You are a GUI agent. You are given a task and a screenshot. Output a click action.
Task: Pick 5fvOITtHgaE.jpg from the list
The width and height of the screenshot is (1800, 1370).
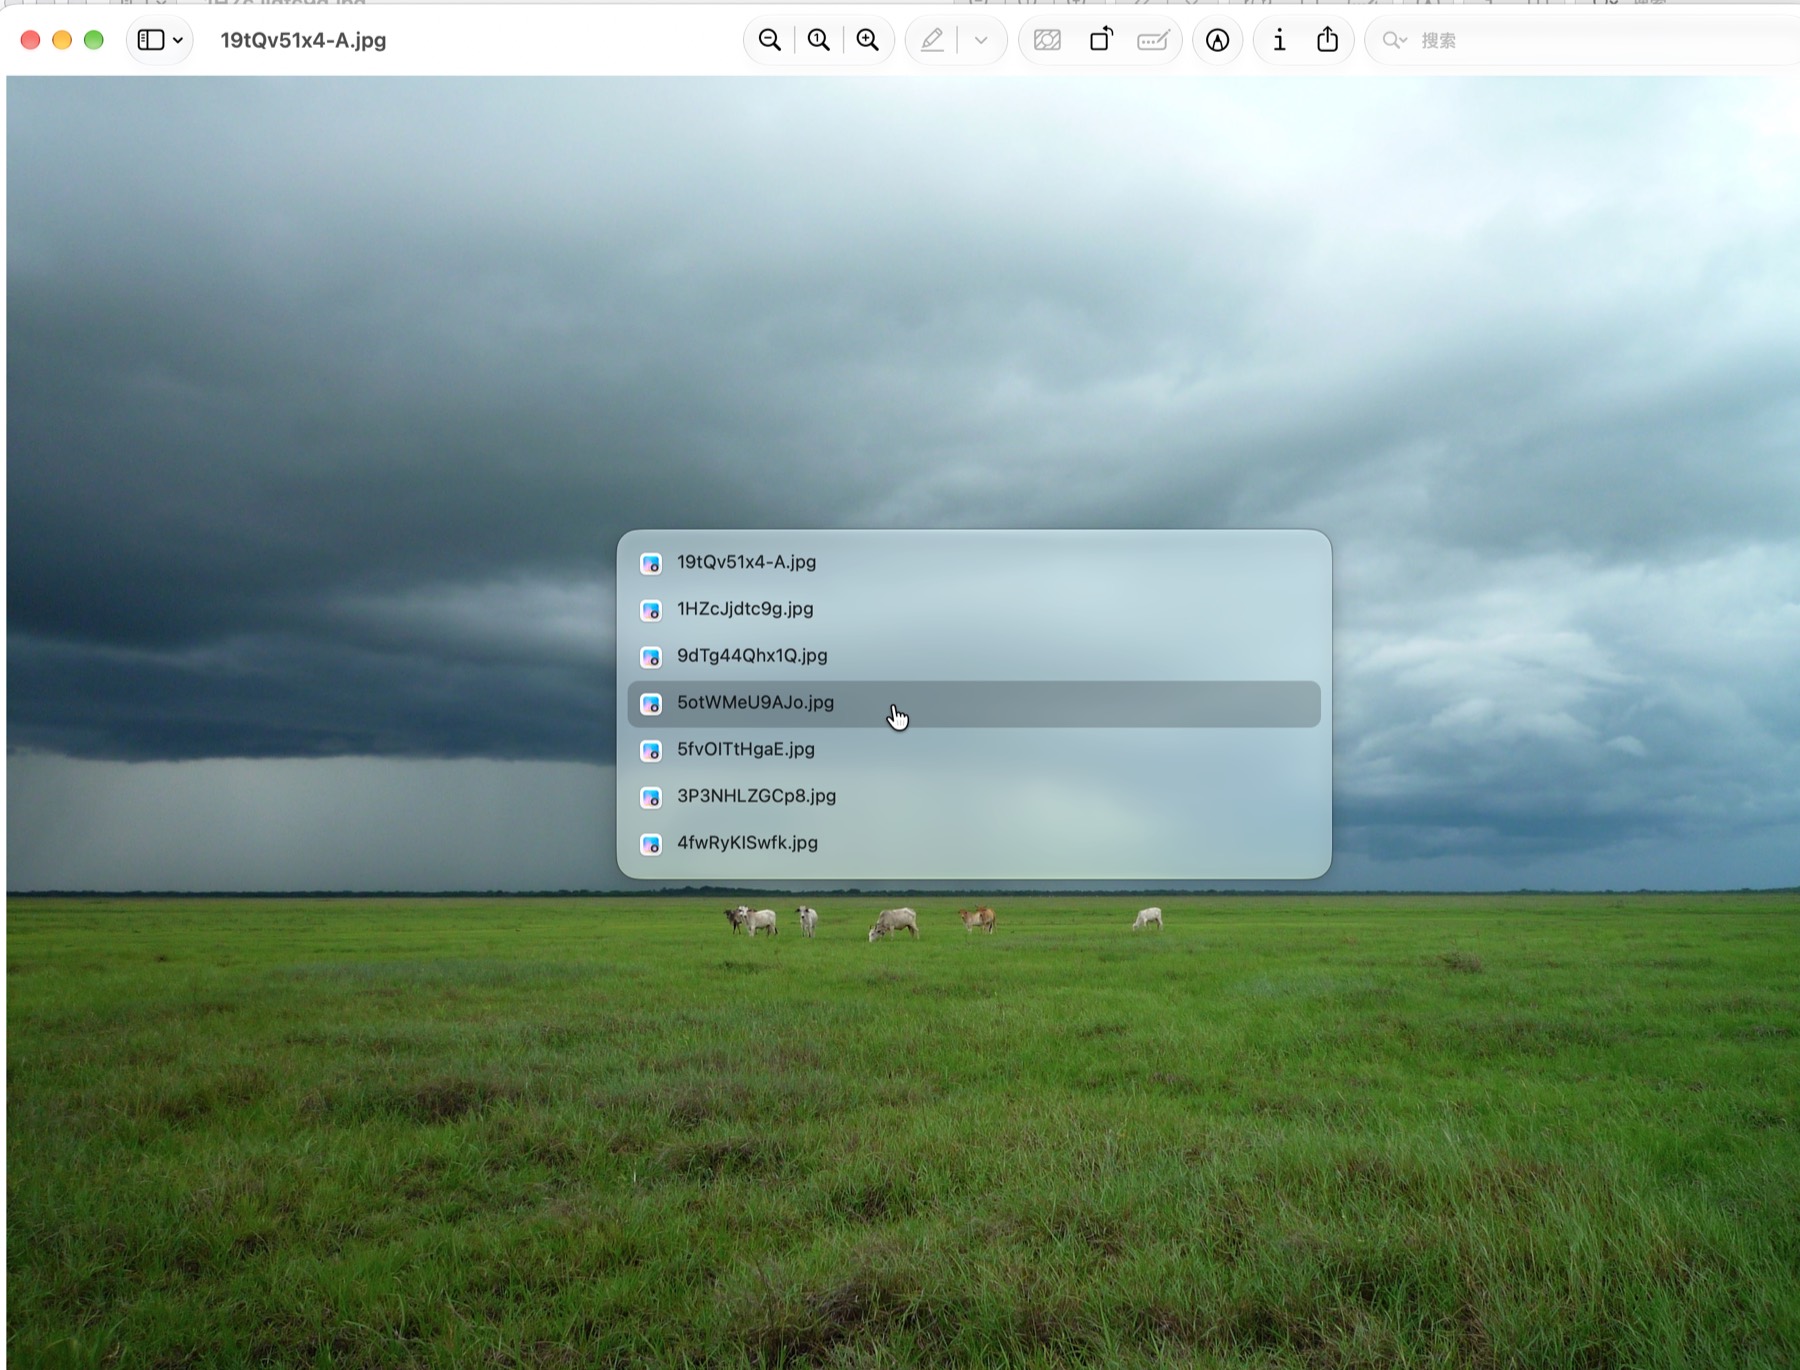point(974,749)
